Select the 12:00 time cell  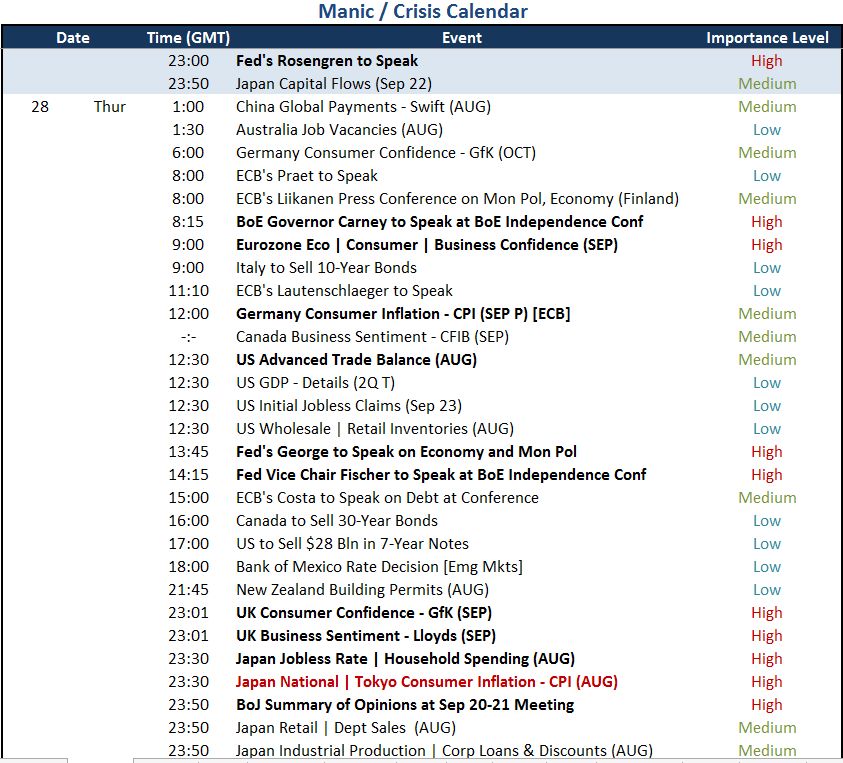(x=188, y=314)
